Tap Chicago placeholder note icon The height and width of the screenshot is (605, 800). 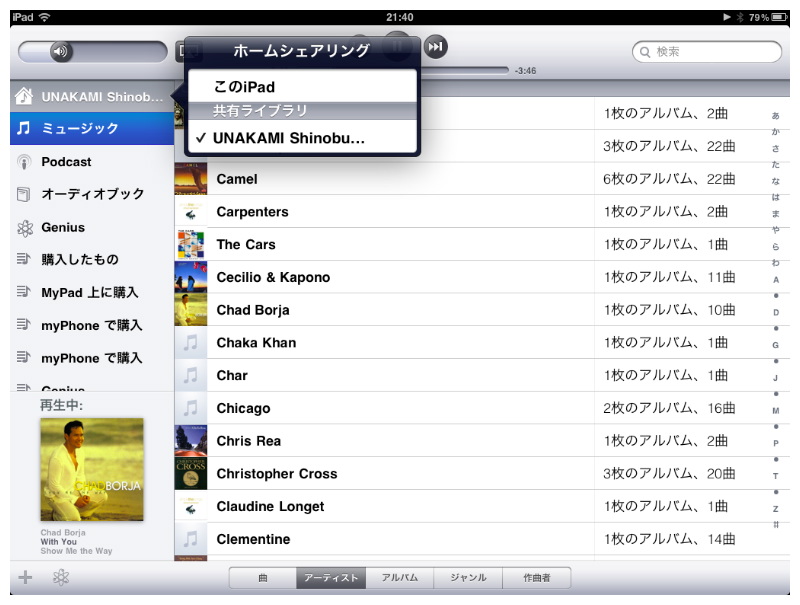click(x=191, y=408)
